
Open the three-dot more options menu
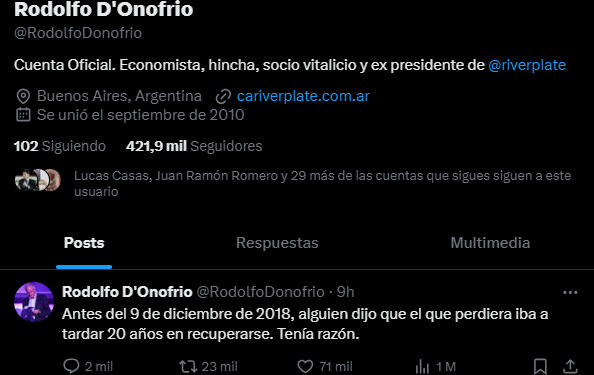(570, 292)
